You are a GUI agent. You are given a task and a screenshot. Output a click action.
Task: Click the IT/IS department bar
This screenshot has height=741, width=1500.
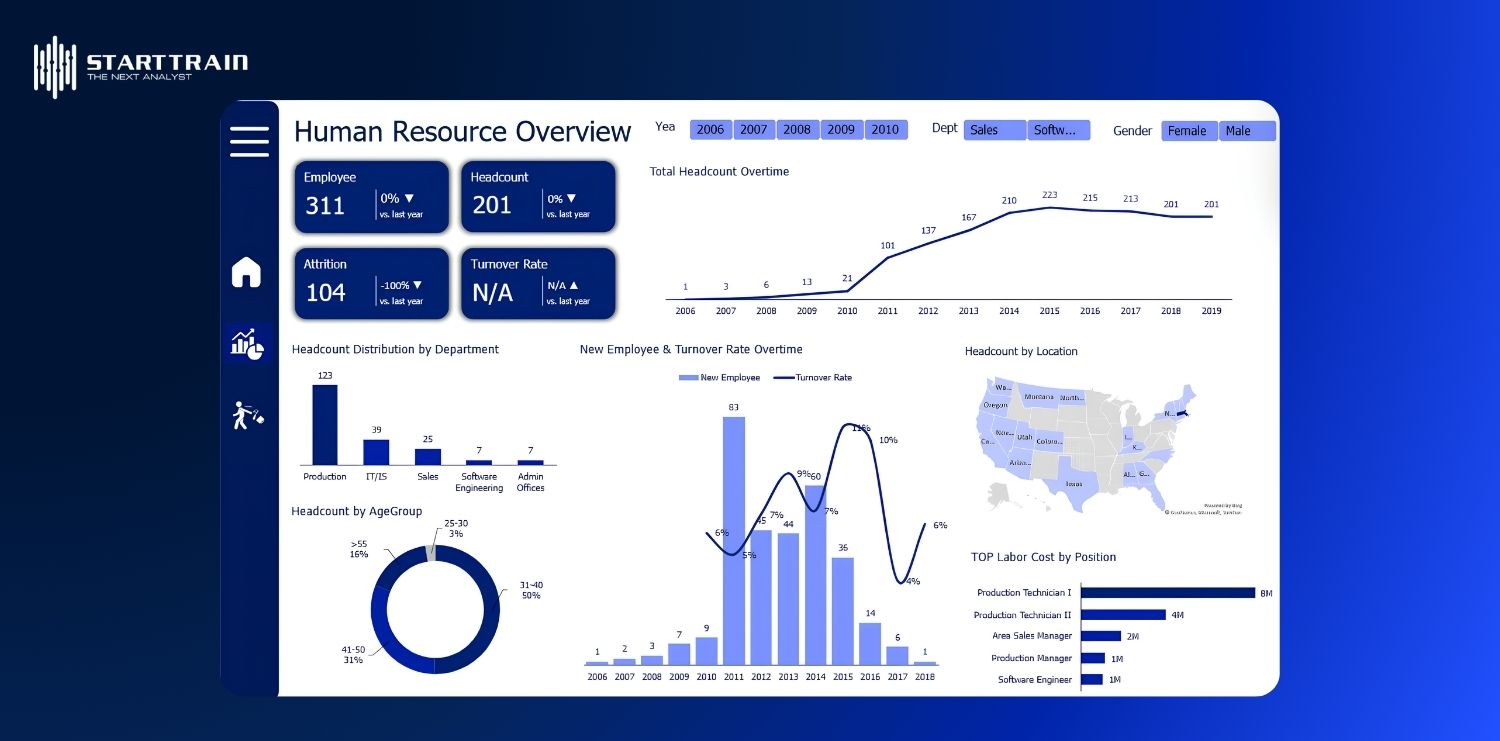376,452
